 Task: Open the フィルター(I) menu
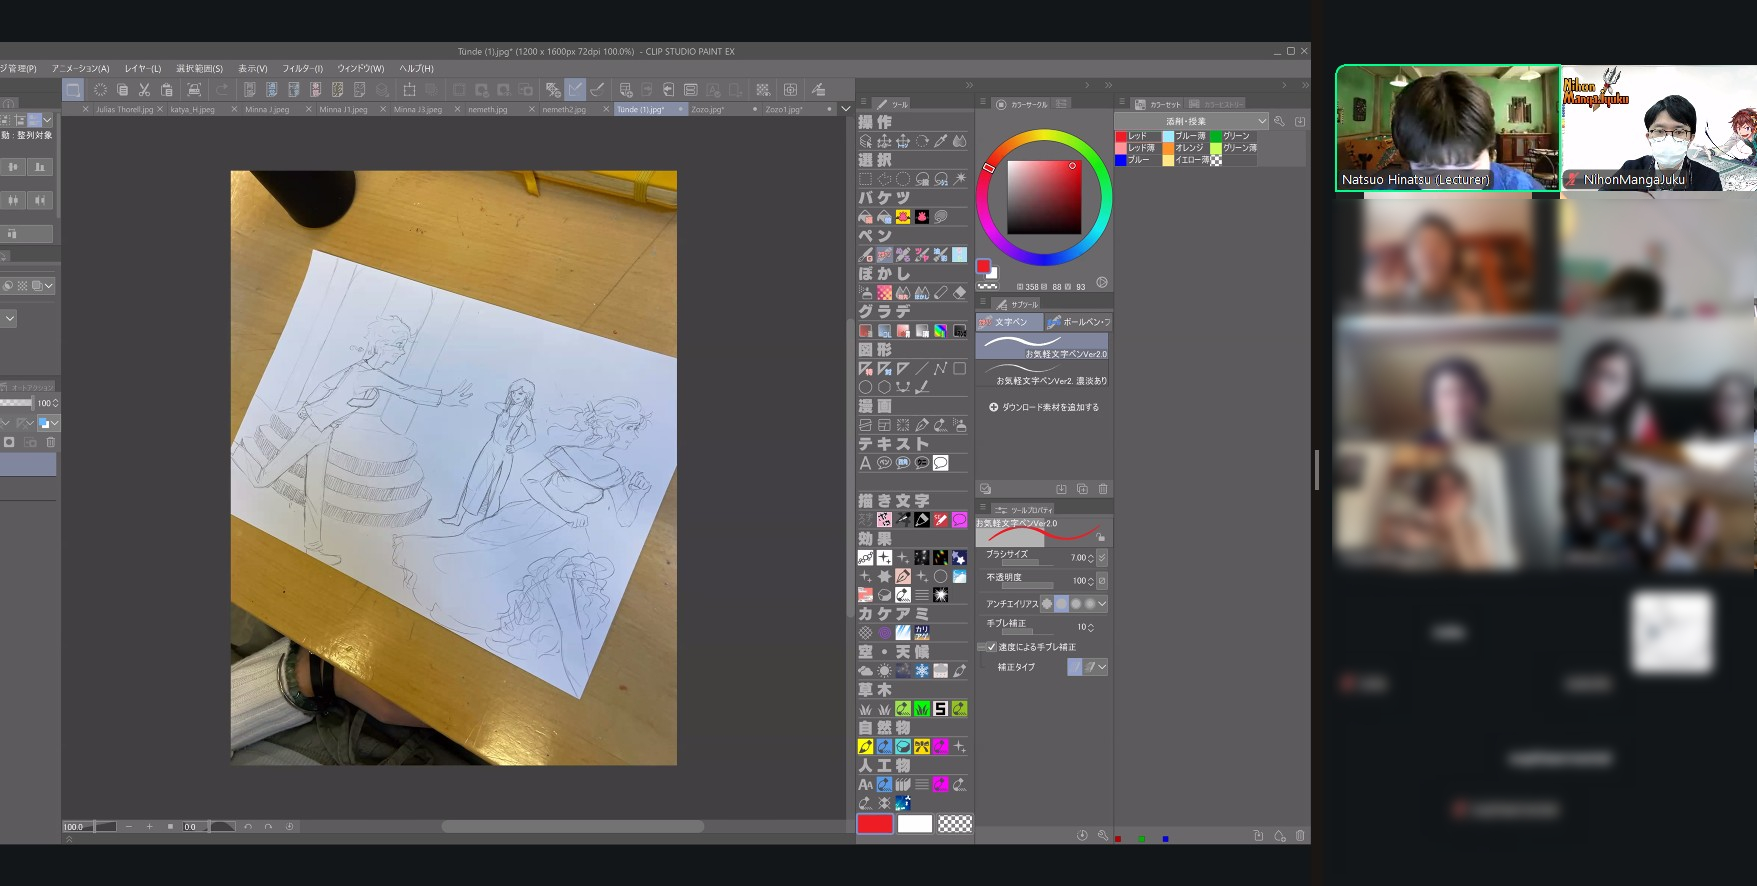(x=302, y=69)
